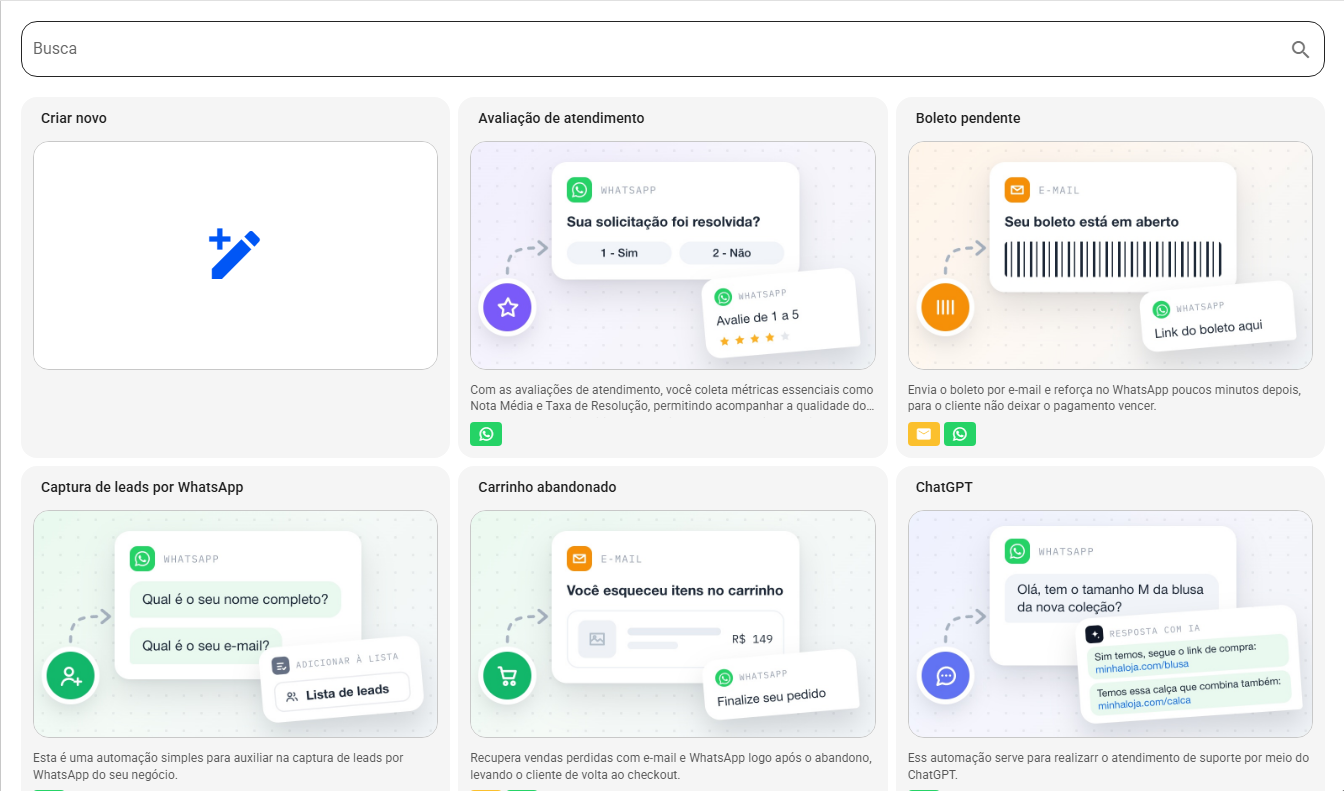Image resolution: width=1344 pixels, height=791 pixels.
Task: Click the "Avalie de 1 a 5" text
Action: click(757, 318)
